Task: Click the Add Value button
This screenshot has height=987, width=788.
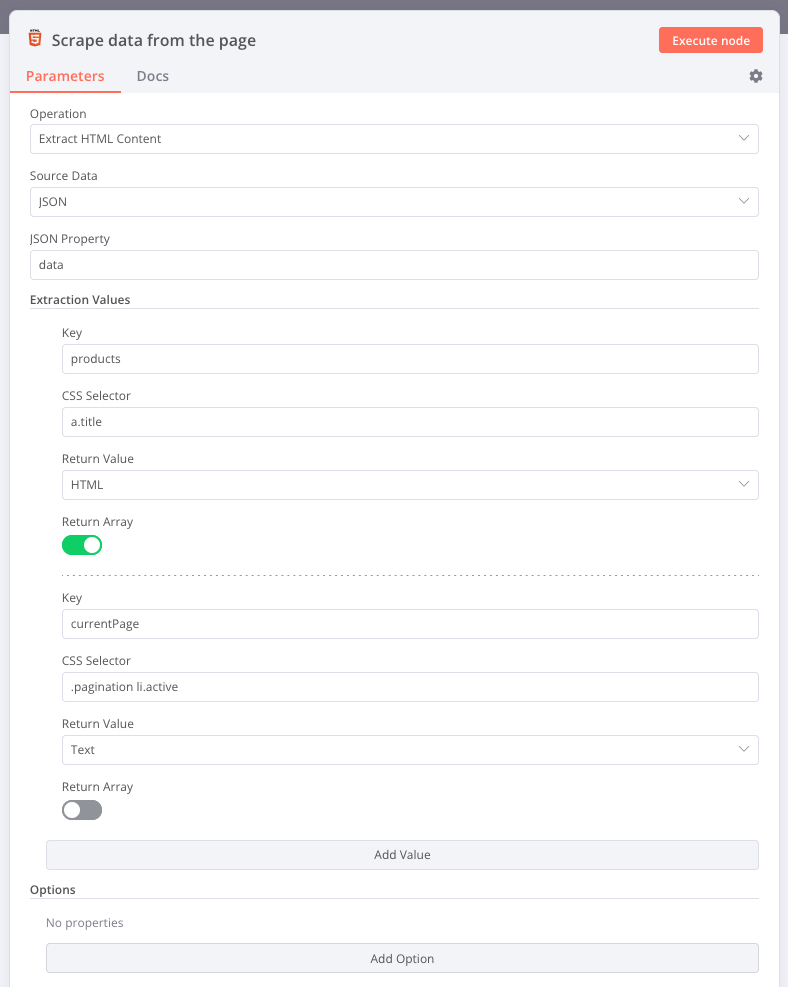Action: click(401, 854)
